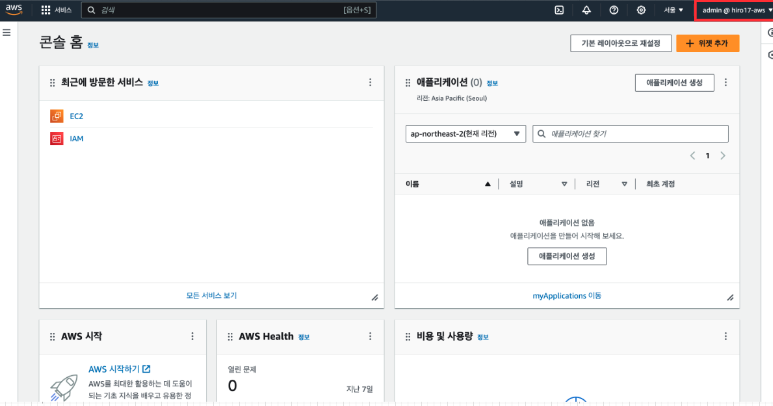Click the rocket illustration icon
Viewport: 773px width, 406px height.
click(64, 387)
